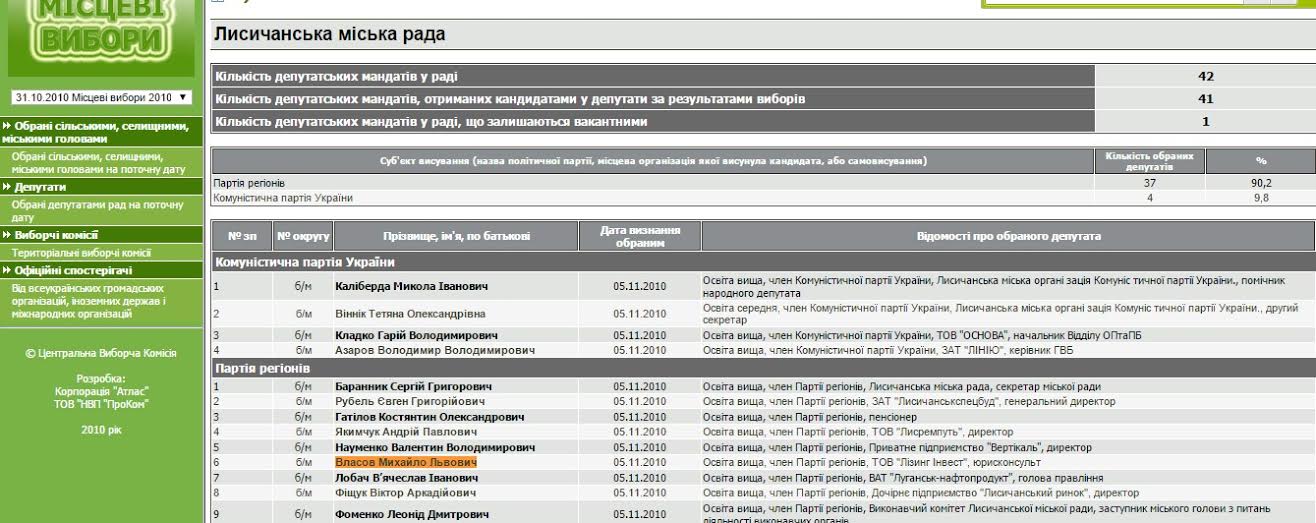
Task: Select deputy Баранник Сергій Григорович
Action: point(414,386)
